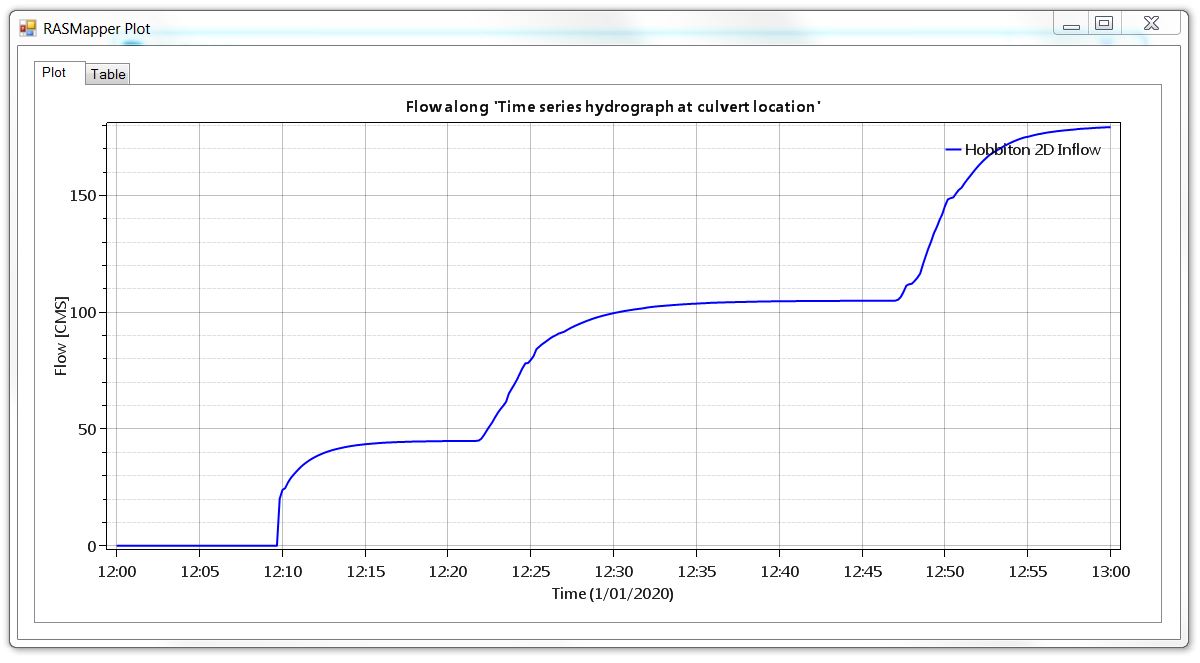Click the 50 y-axis tick label
Screen dimensions: 1200x663
(89, 429)
